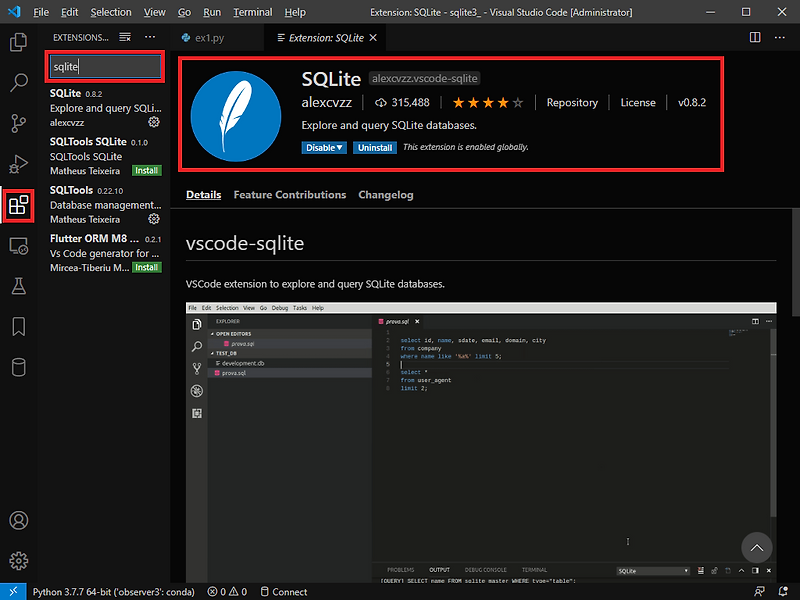Open the Go menu
The image size is (800, 600).
[184, 12]
